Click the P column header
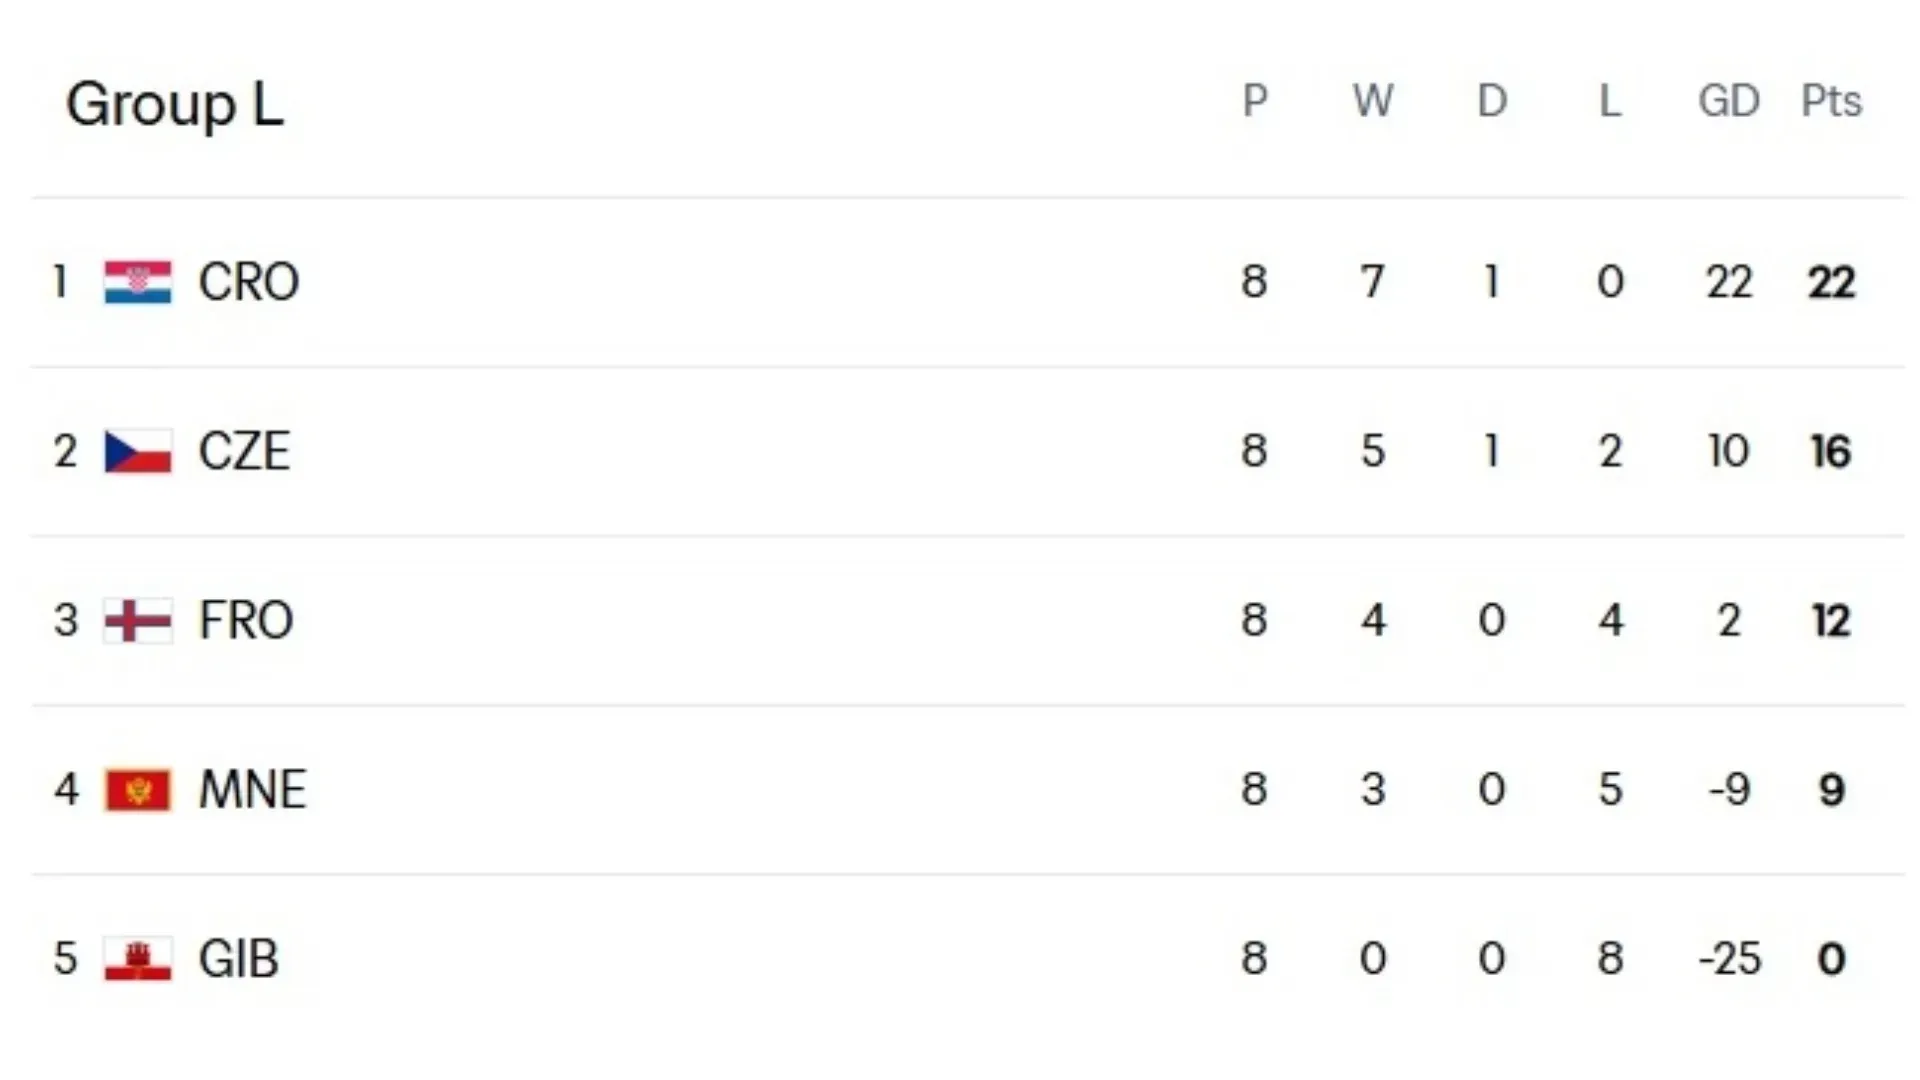This screenshot has width=1920, height=1080. [1255, 101]
